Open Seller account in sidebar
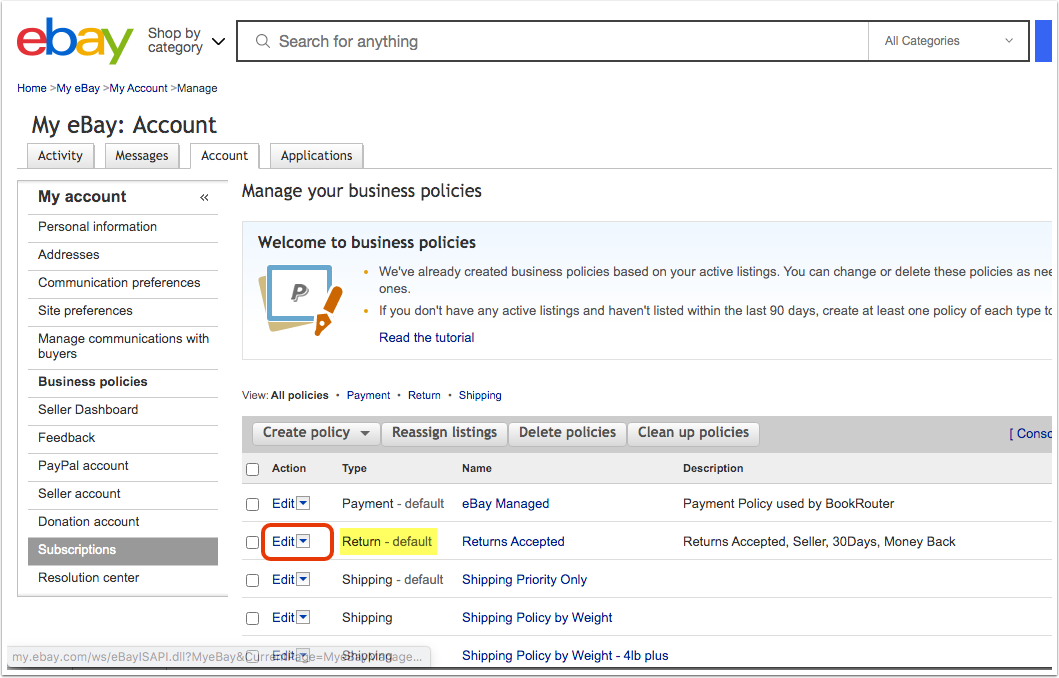The width and height of the screenshot is (1059, 678). 79,494
